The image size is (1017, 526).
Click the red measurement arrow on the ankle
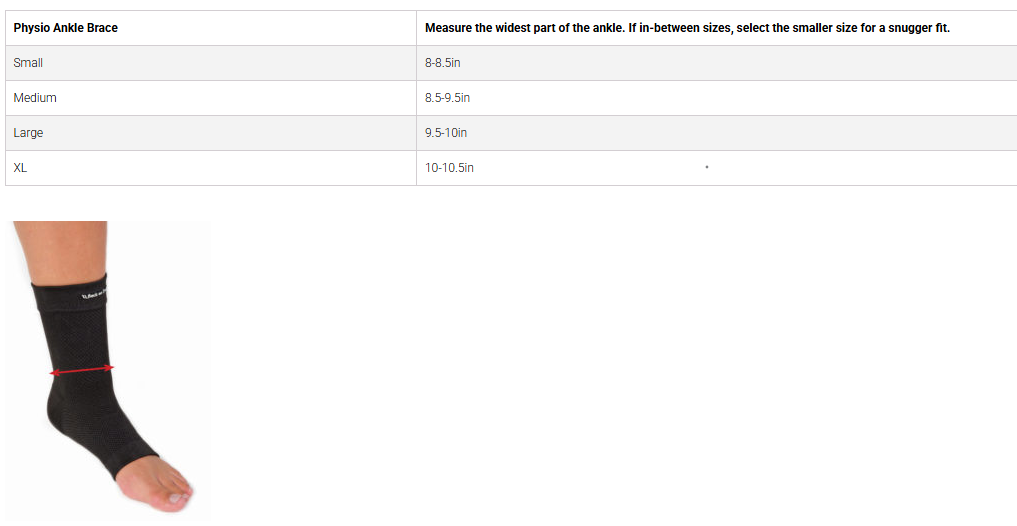pos(82,370)
